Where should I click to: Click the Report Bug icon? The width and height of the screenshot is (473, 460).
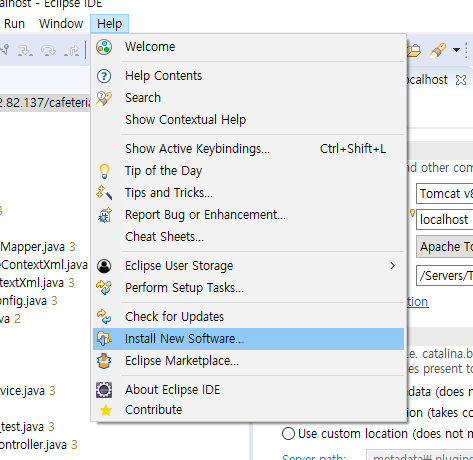(x=104, y=215)
